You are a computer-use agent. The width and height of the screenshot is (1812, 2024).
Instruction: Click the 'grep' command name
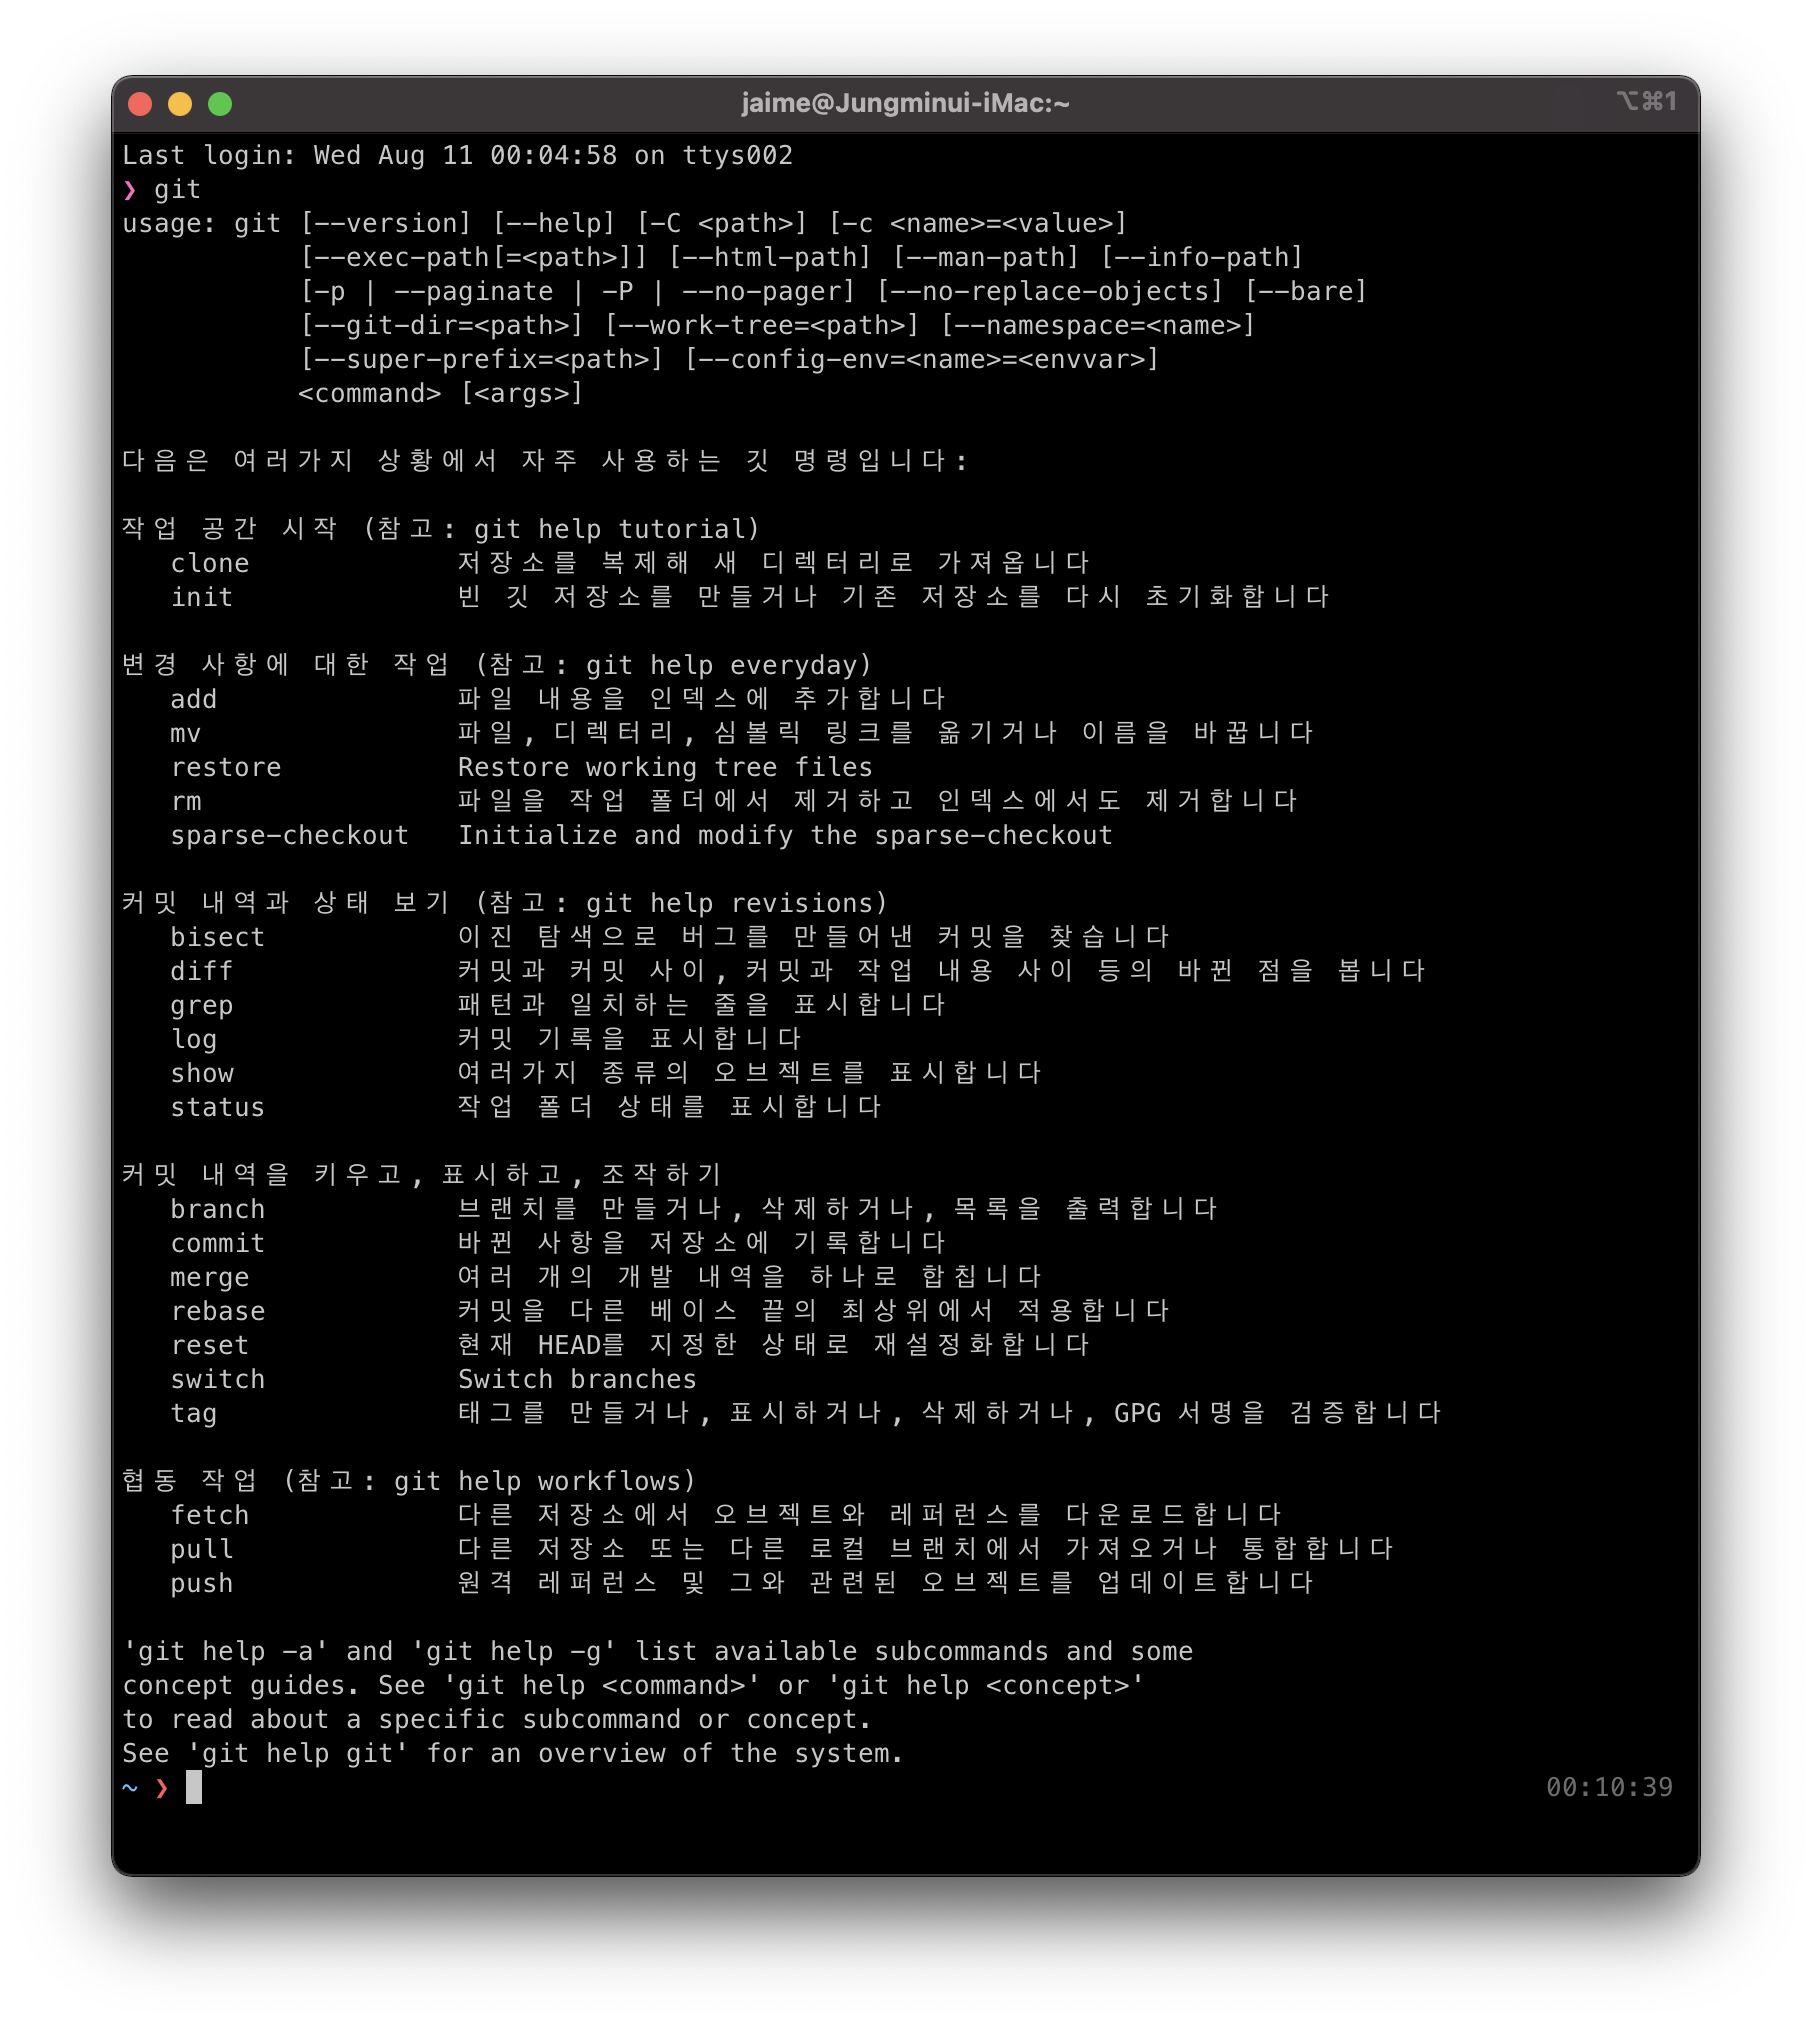pyautogui.click(x=202, y=1006)
